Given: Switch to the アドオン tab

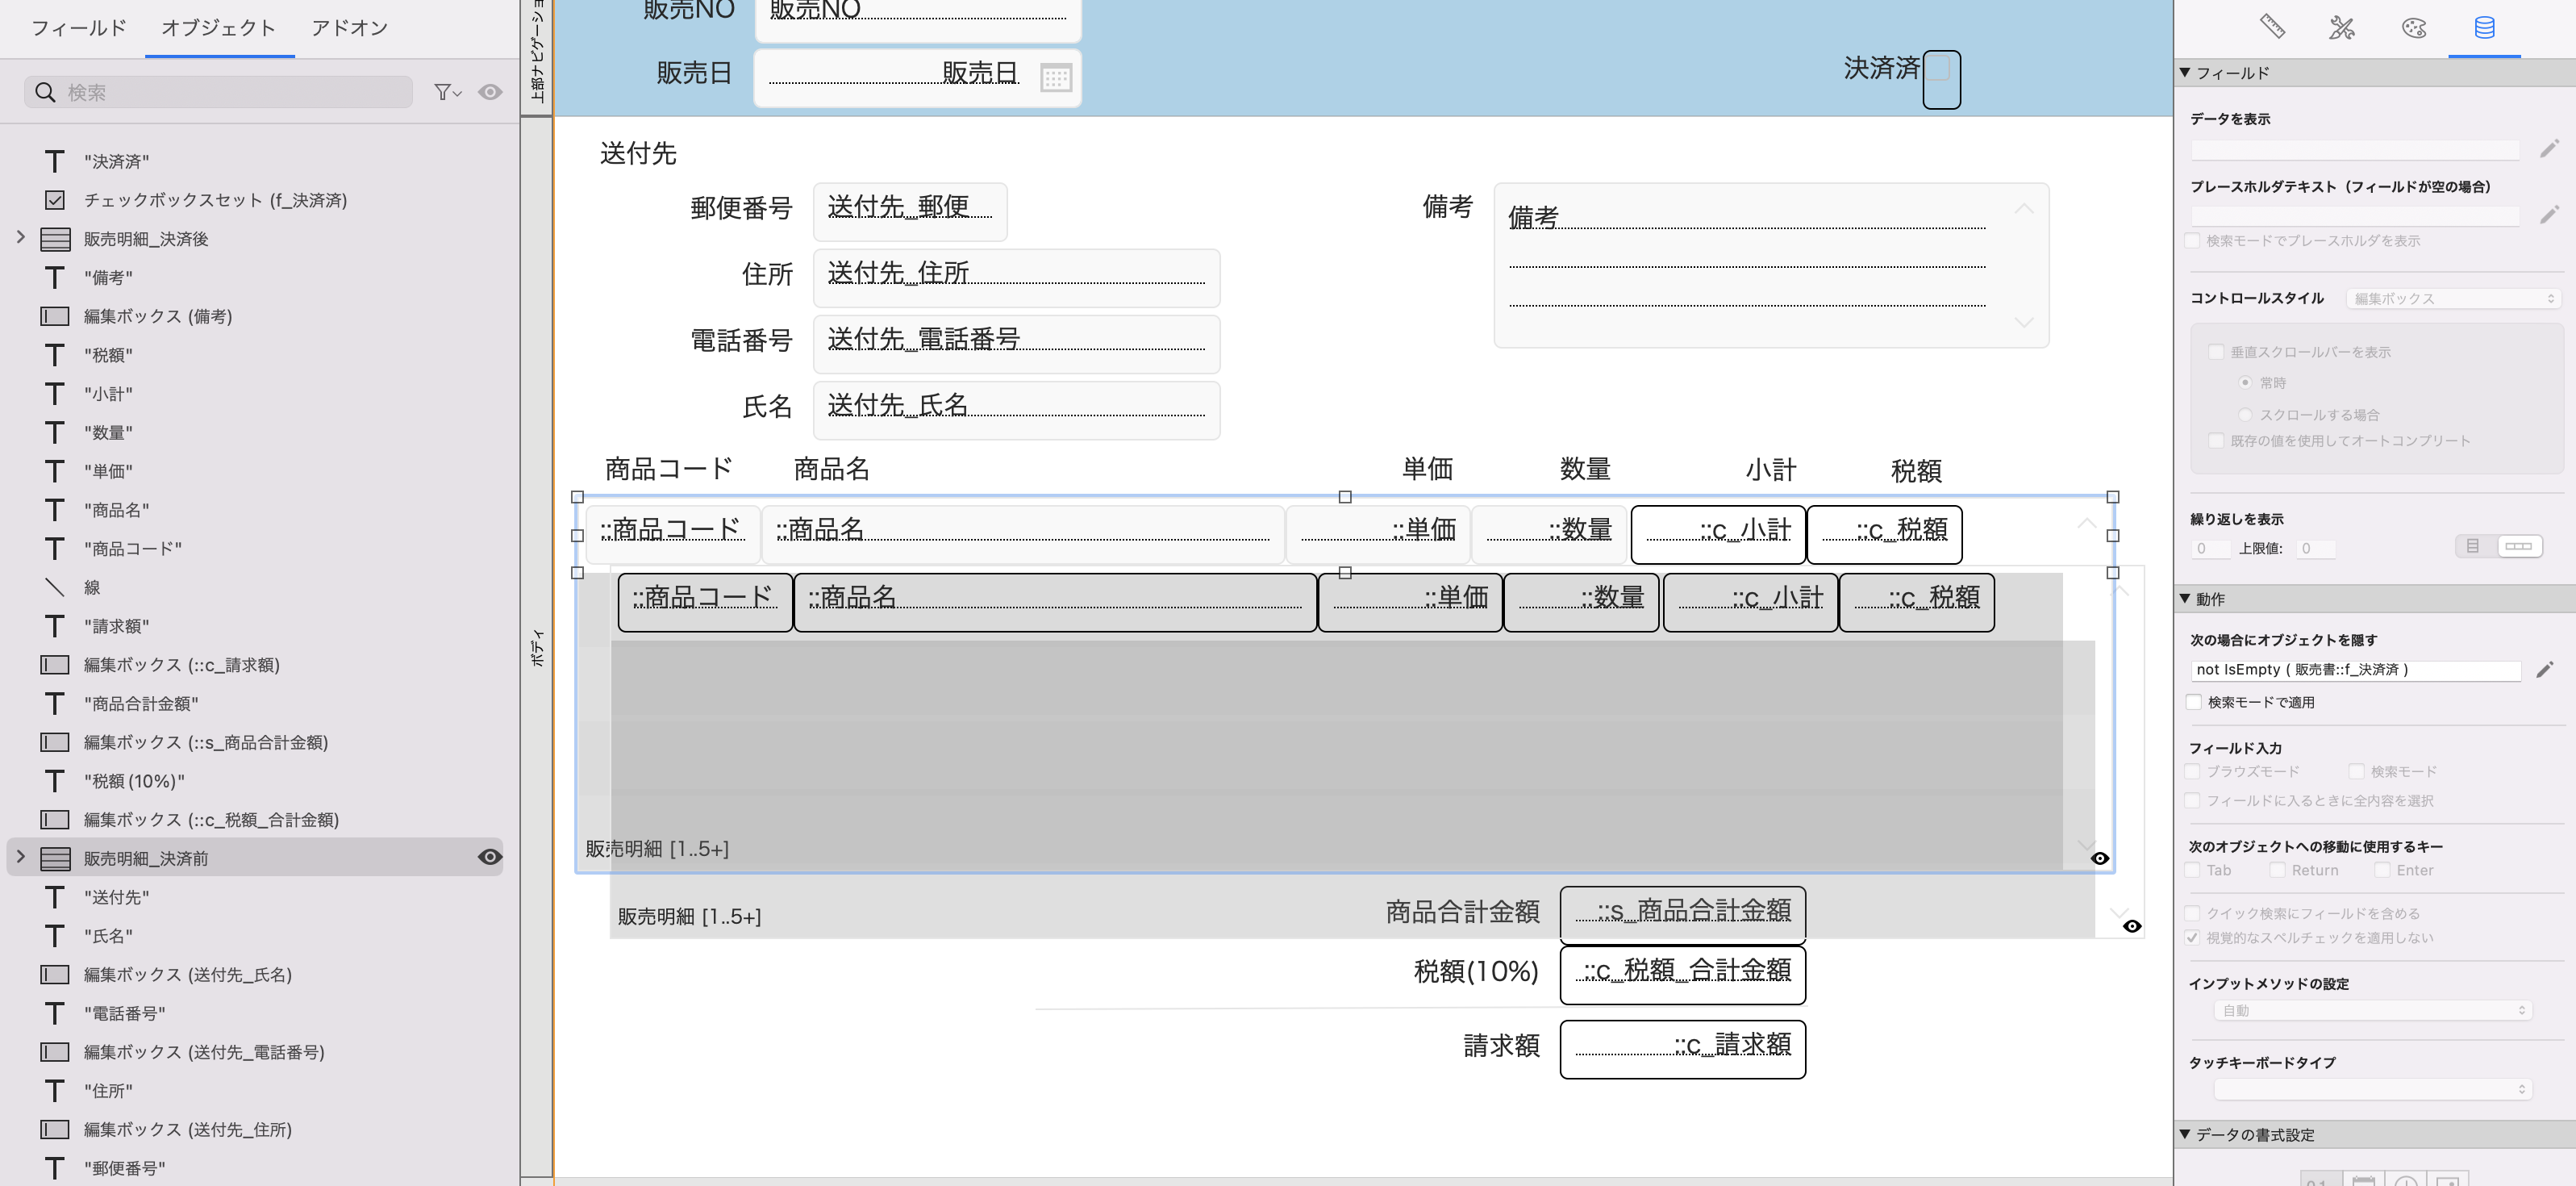Looking at the screenshot, I should coord(349,28).
